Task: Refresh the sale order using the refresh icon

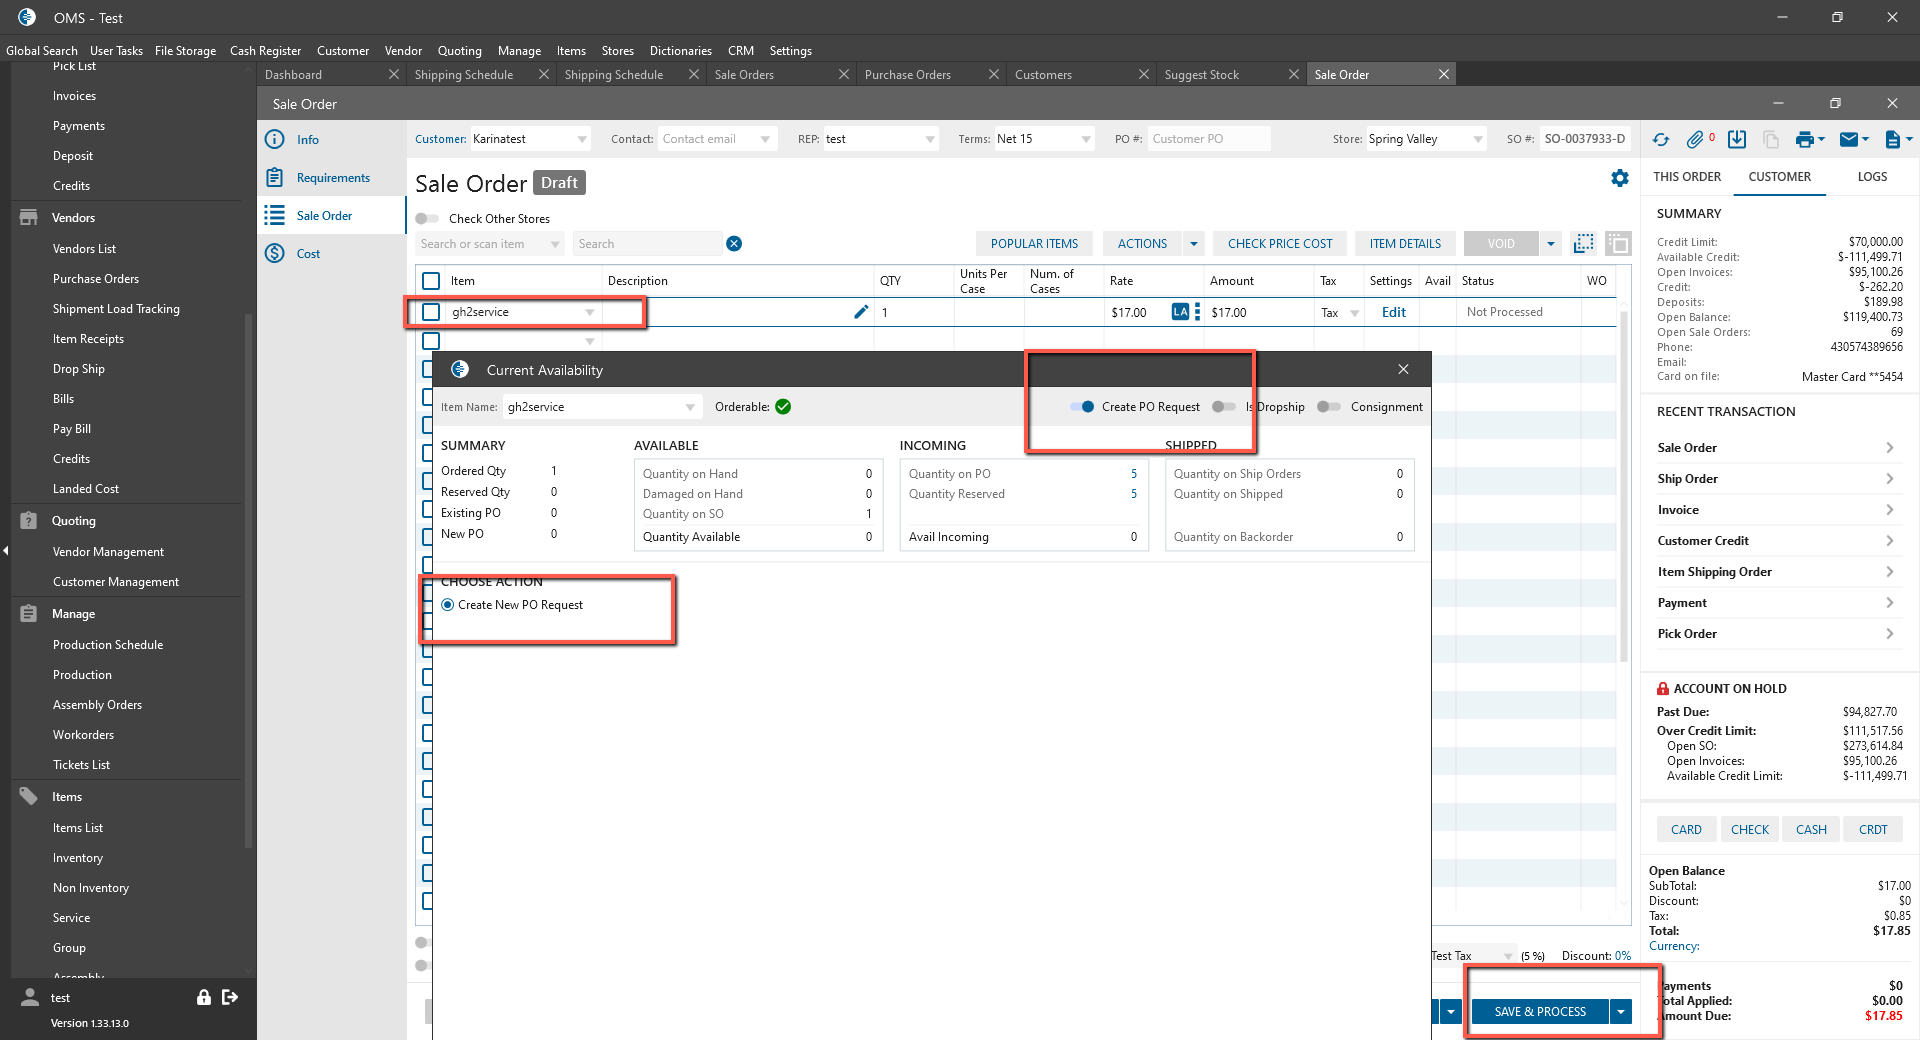Action: click(1661, 140)
